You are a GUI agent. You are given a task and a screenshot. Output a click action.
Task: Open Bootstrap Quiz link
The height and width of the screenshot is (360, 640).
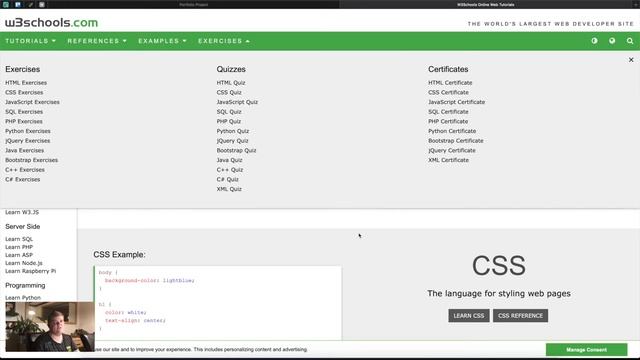236,150
